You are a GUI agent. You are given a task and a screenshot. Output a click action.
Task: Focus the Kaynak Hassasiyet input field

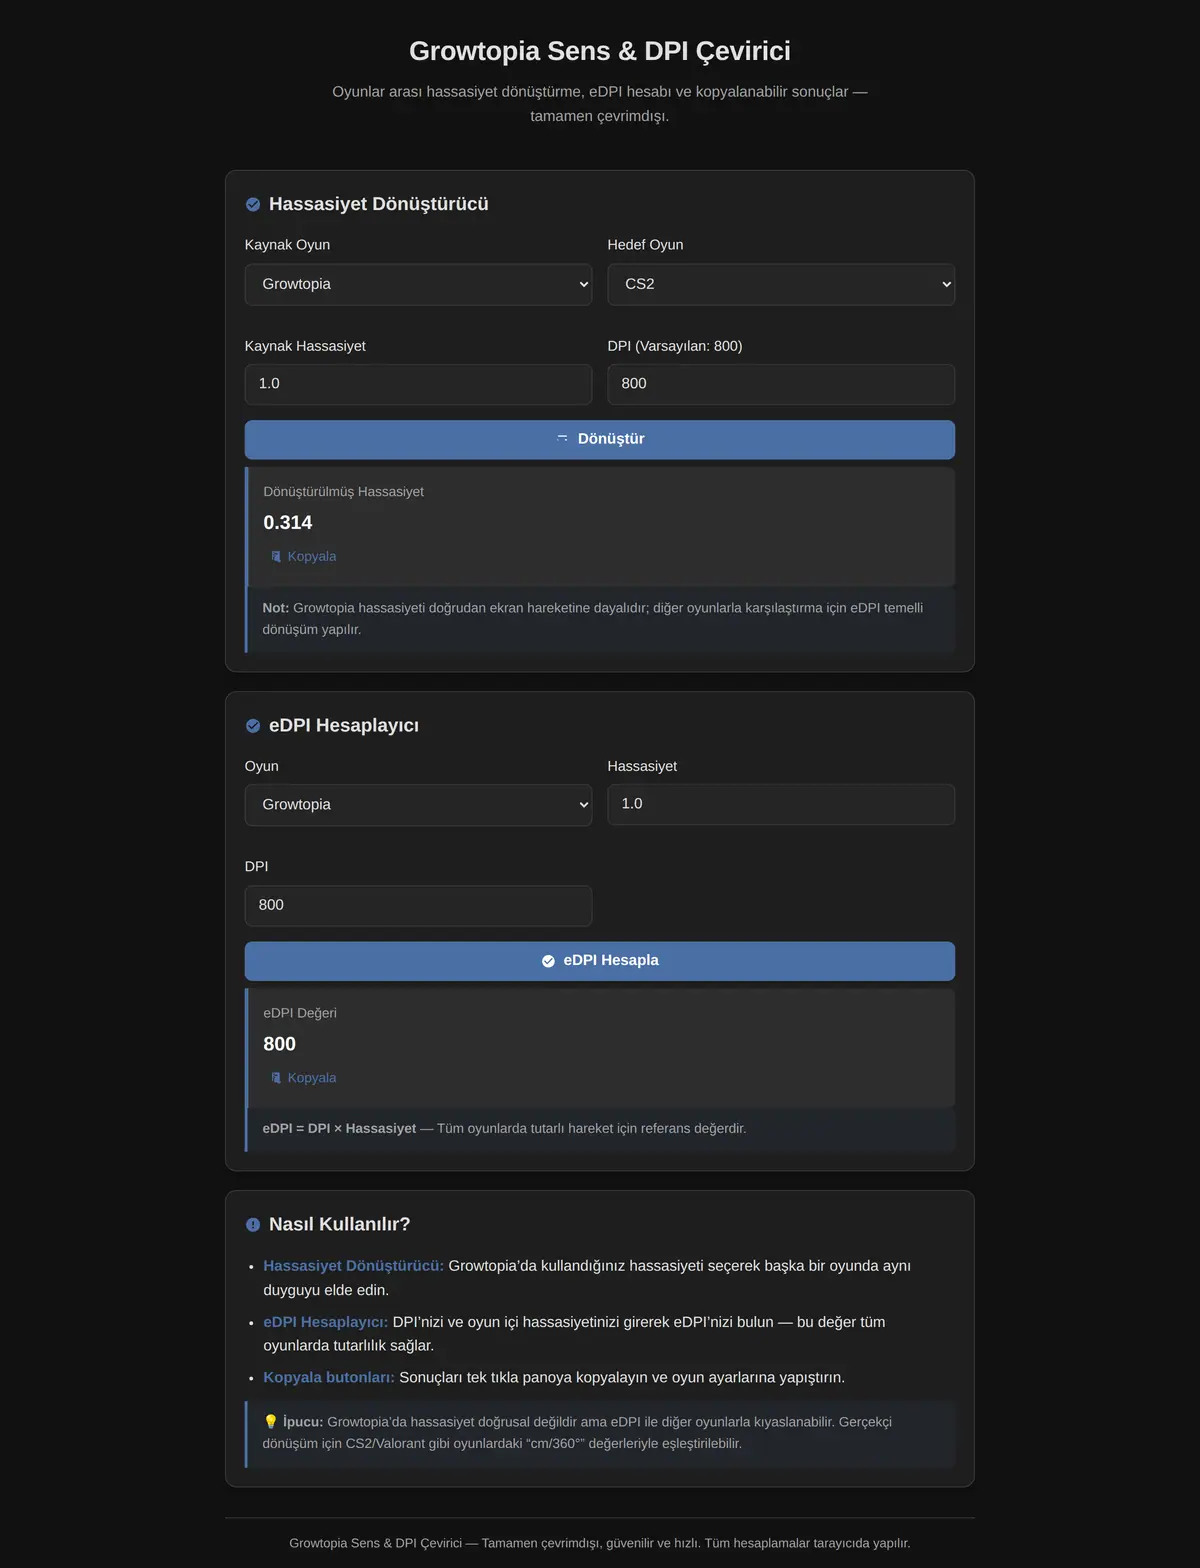418,384
